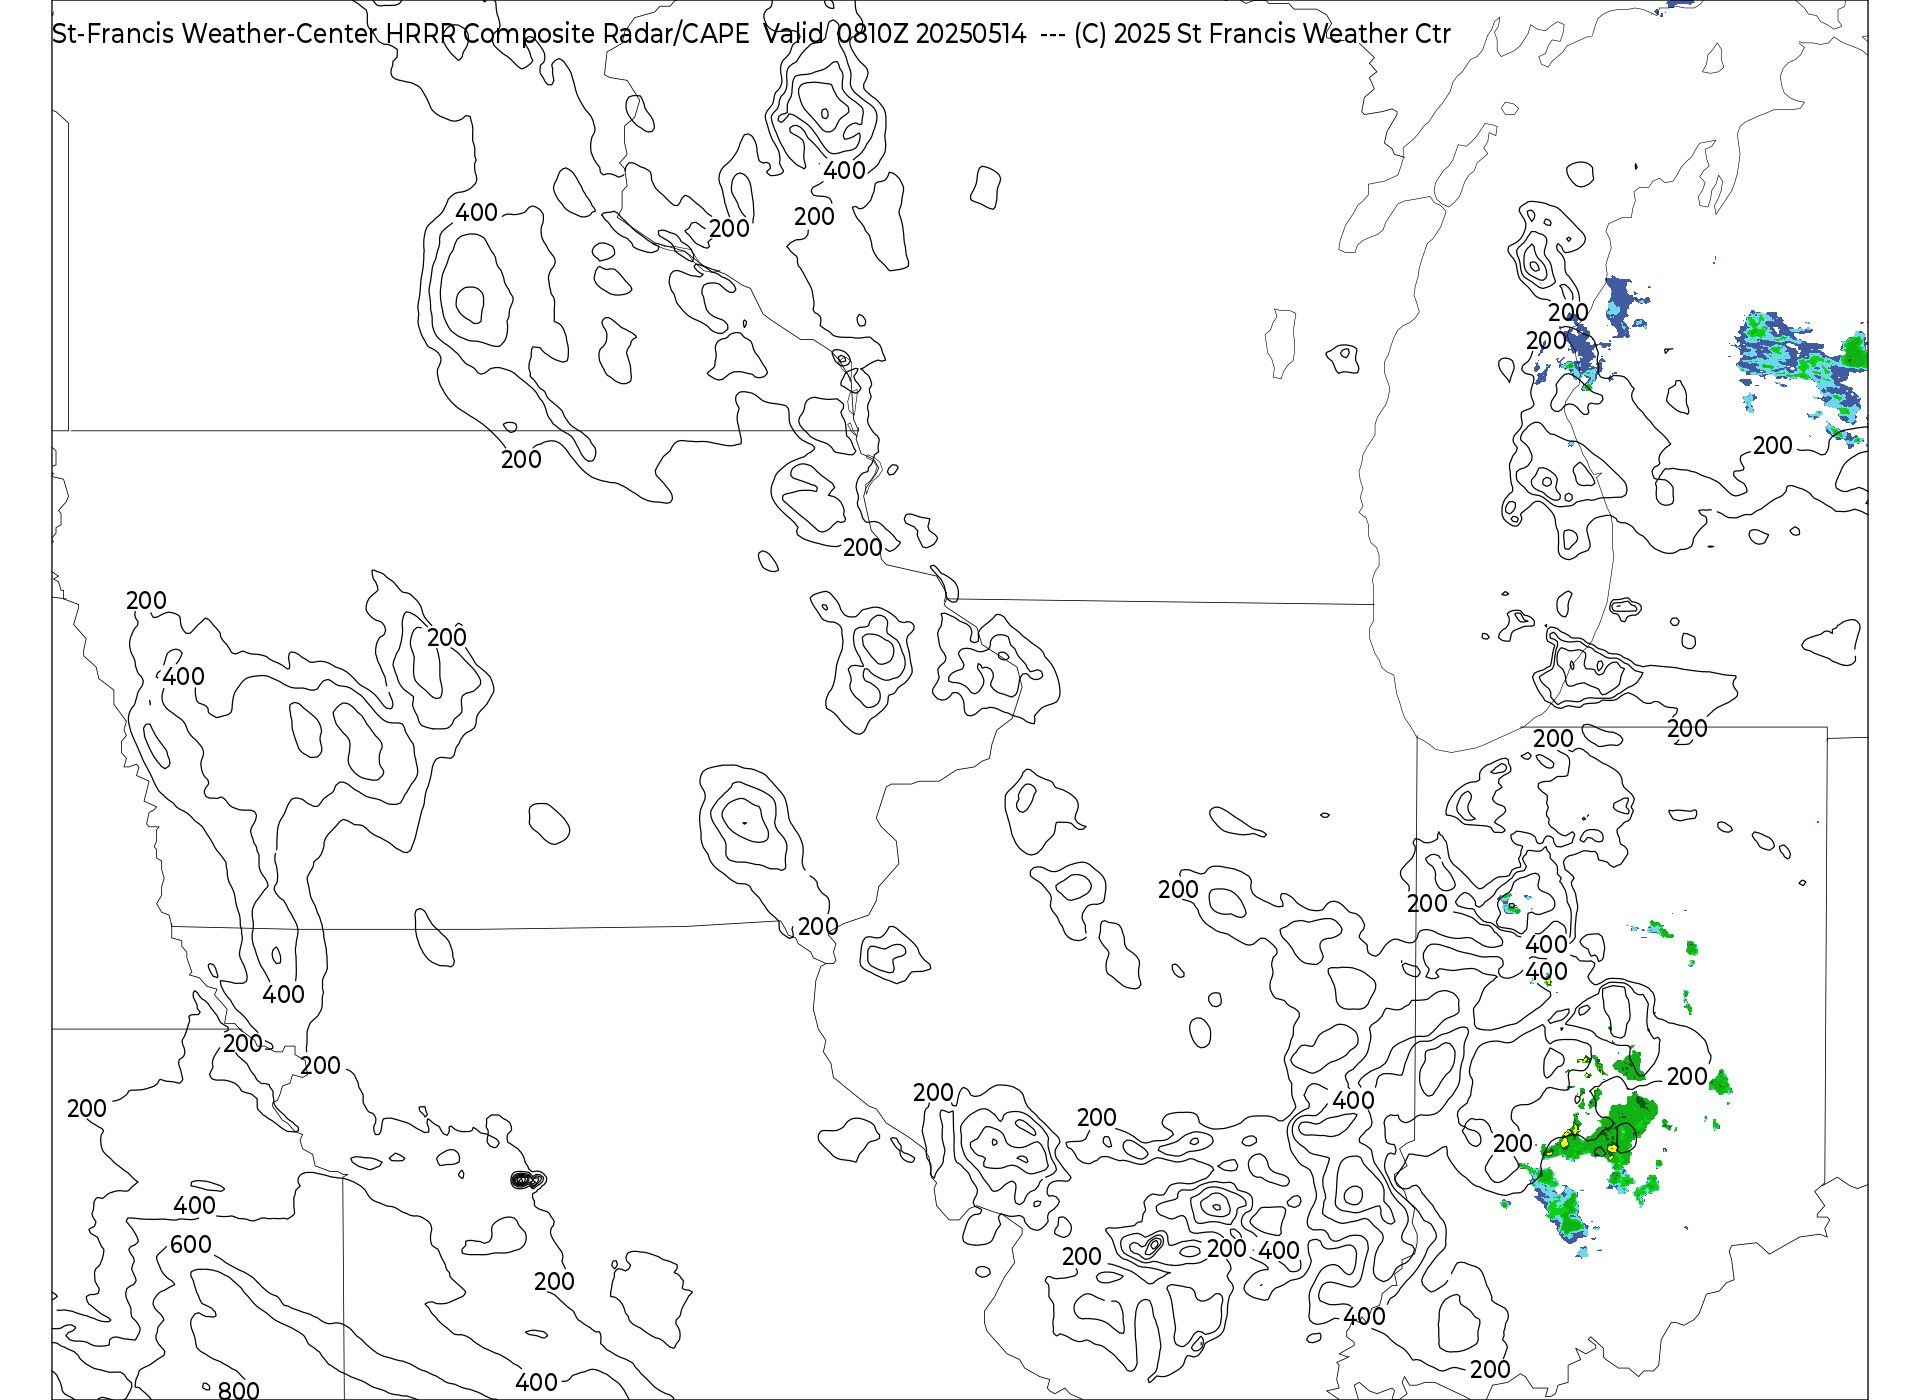Click the "(C) 2025 St Francis Weather Ctr" copyright text
The height and width of the screenshot is (1400, 1920).
coord(1262,34)
